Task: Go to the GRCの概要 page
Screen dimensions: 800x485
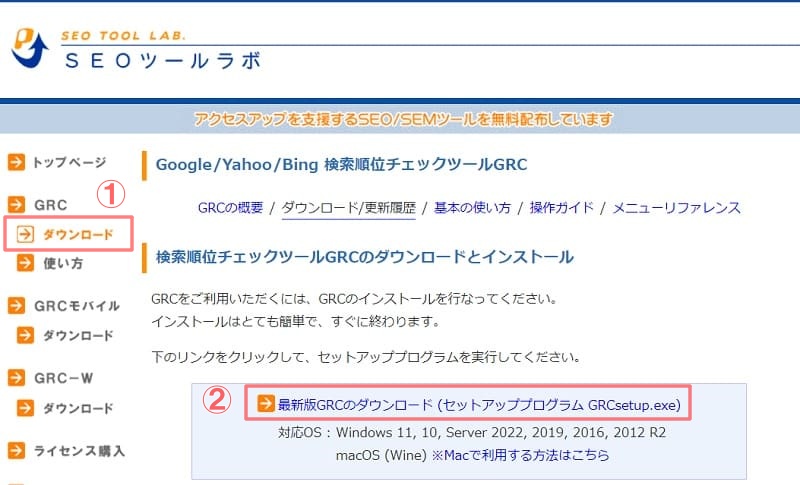Action: [x=230, y=208]
